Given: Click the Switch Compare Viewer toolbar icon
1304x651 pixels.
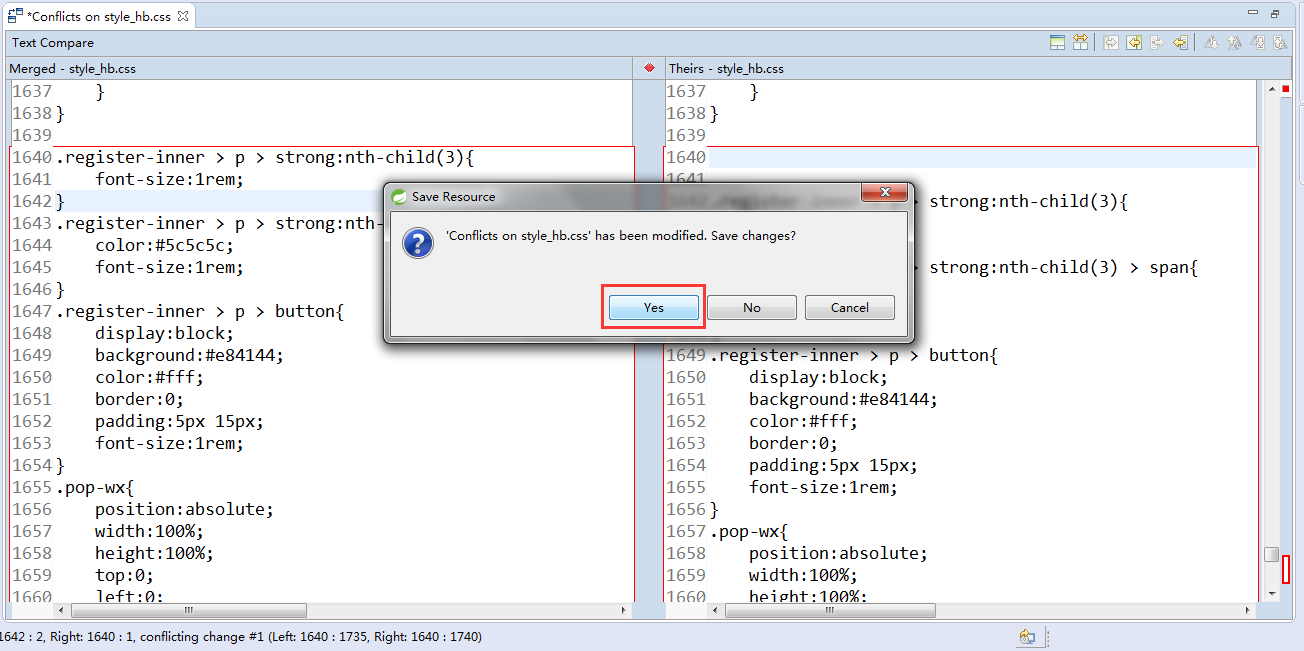Looking at the screenshot, I should tap(1057, 42).
